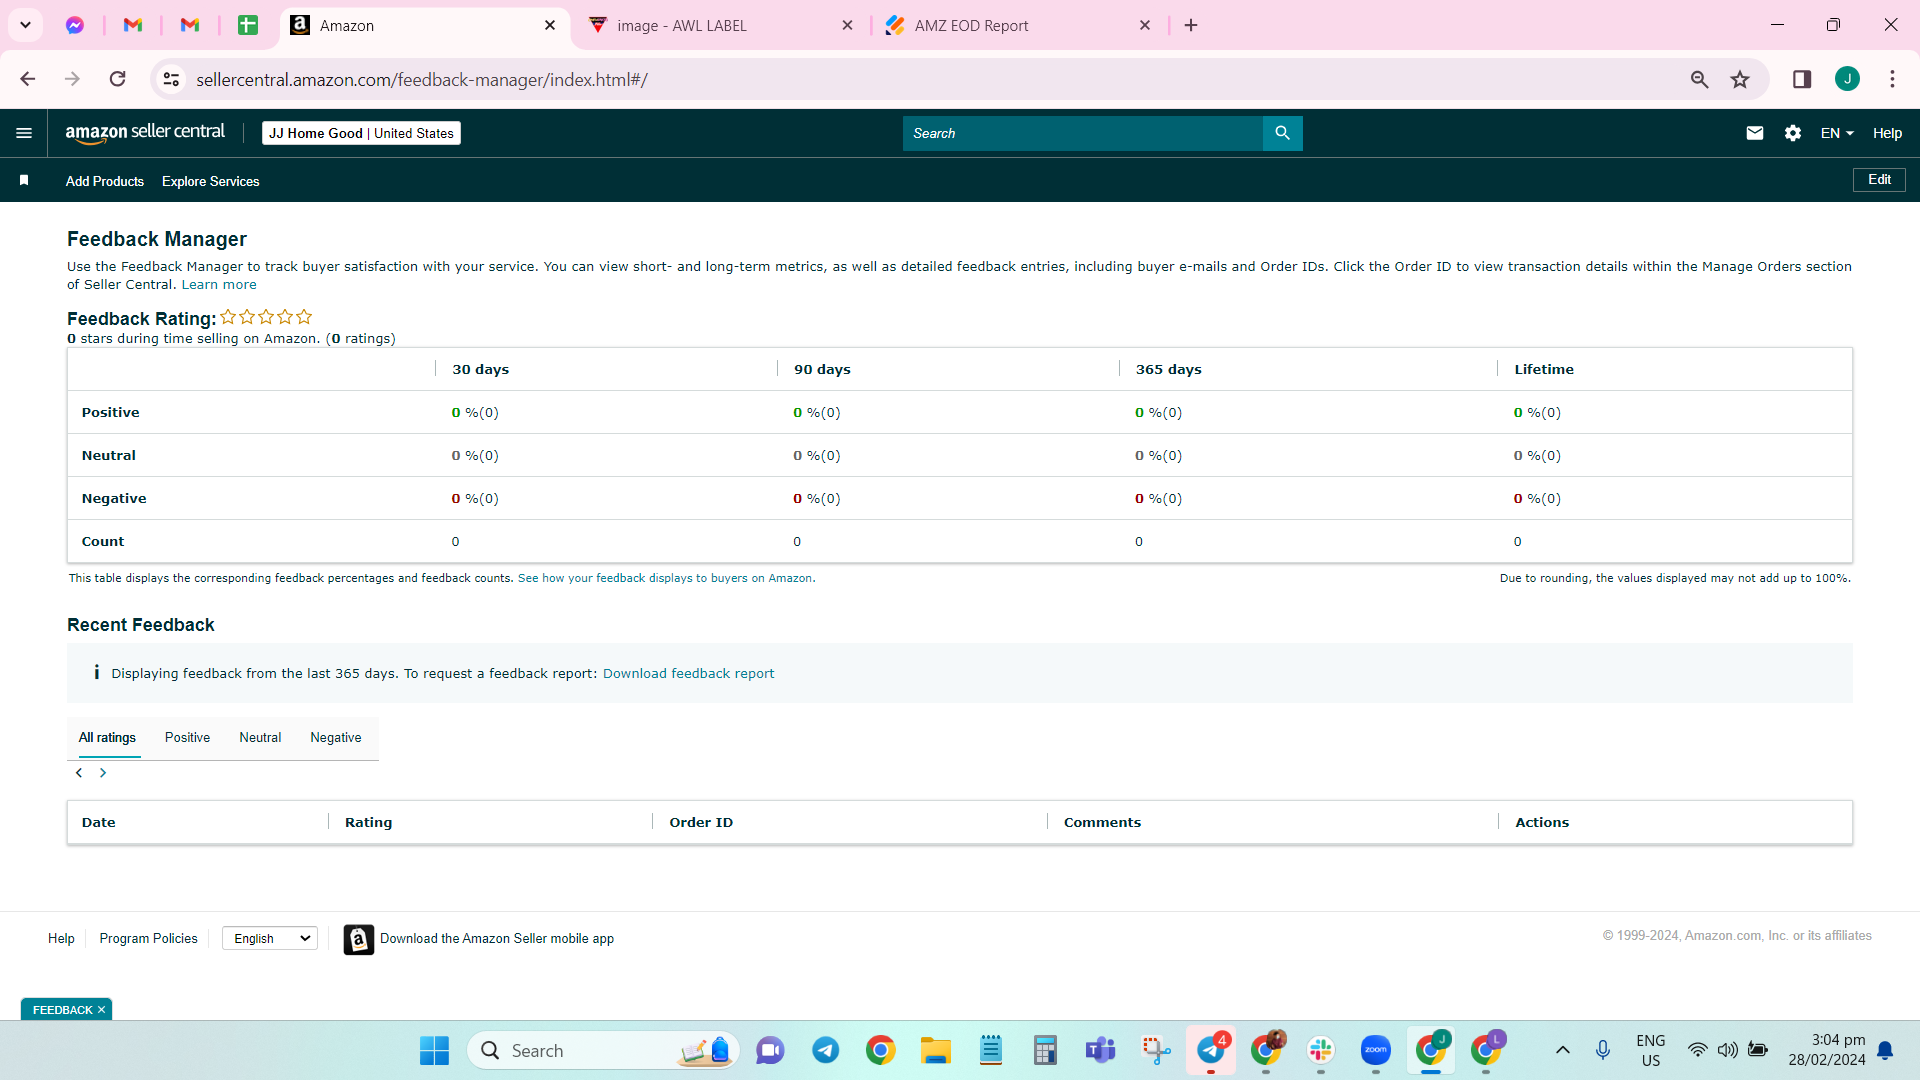Image resolution: width=1920 pixels, height=1080 pixels.
Task: Click the Lifetime column header
Action: point(1544,369)
